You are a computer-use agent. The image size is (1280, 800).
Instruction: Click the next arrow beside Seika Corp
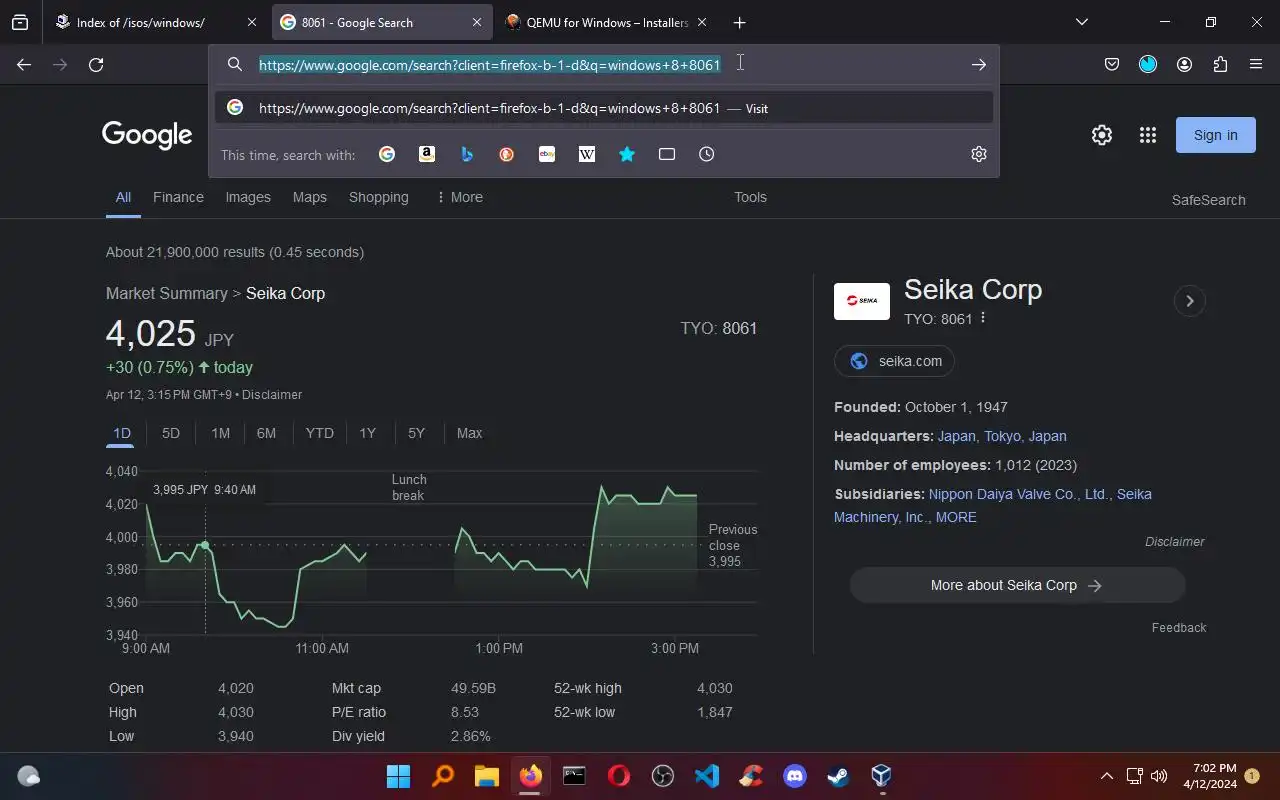(x=1189, y=301)
